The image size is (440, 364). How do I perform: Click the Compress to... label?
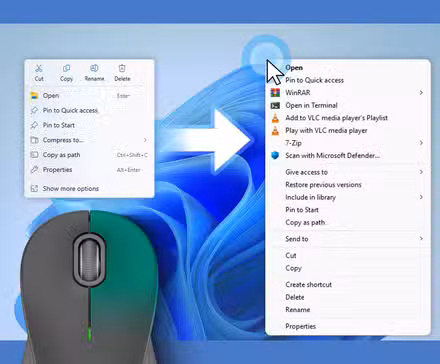point(63,140)
